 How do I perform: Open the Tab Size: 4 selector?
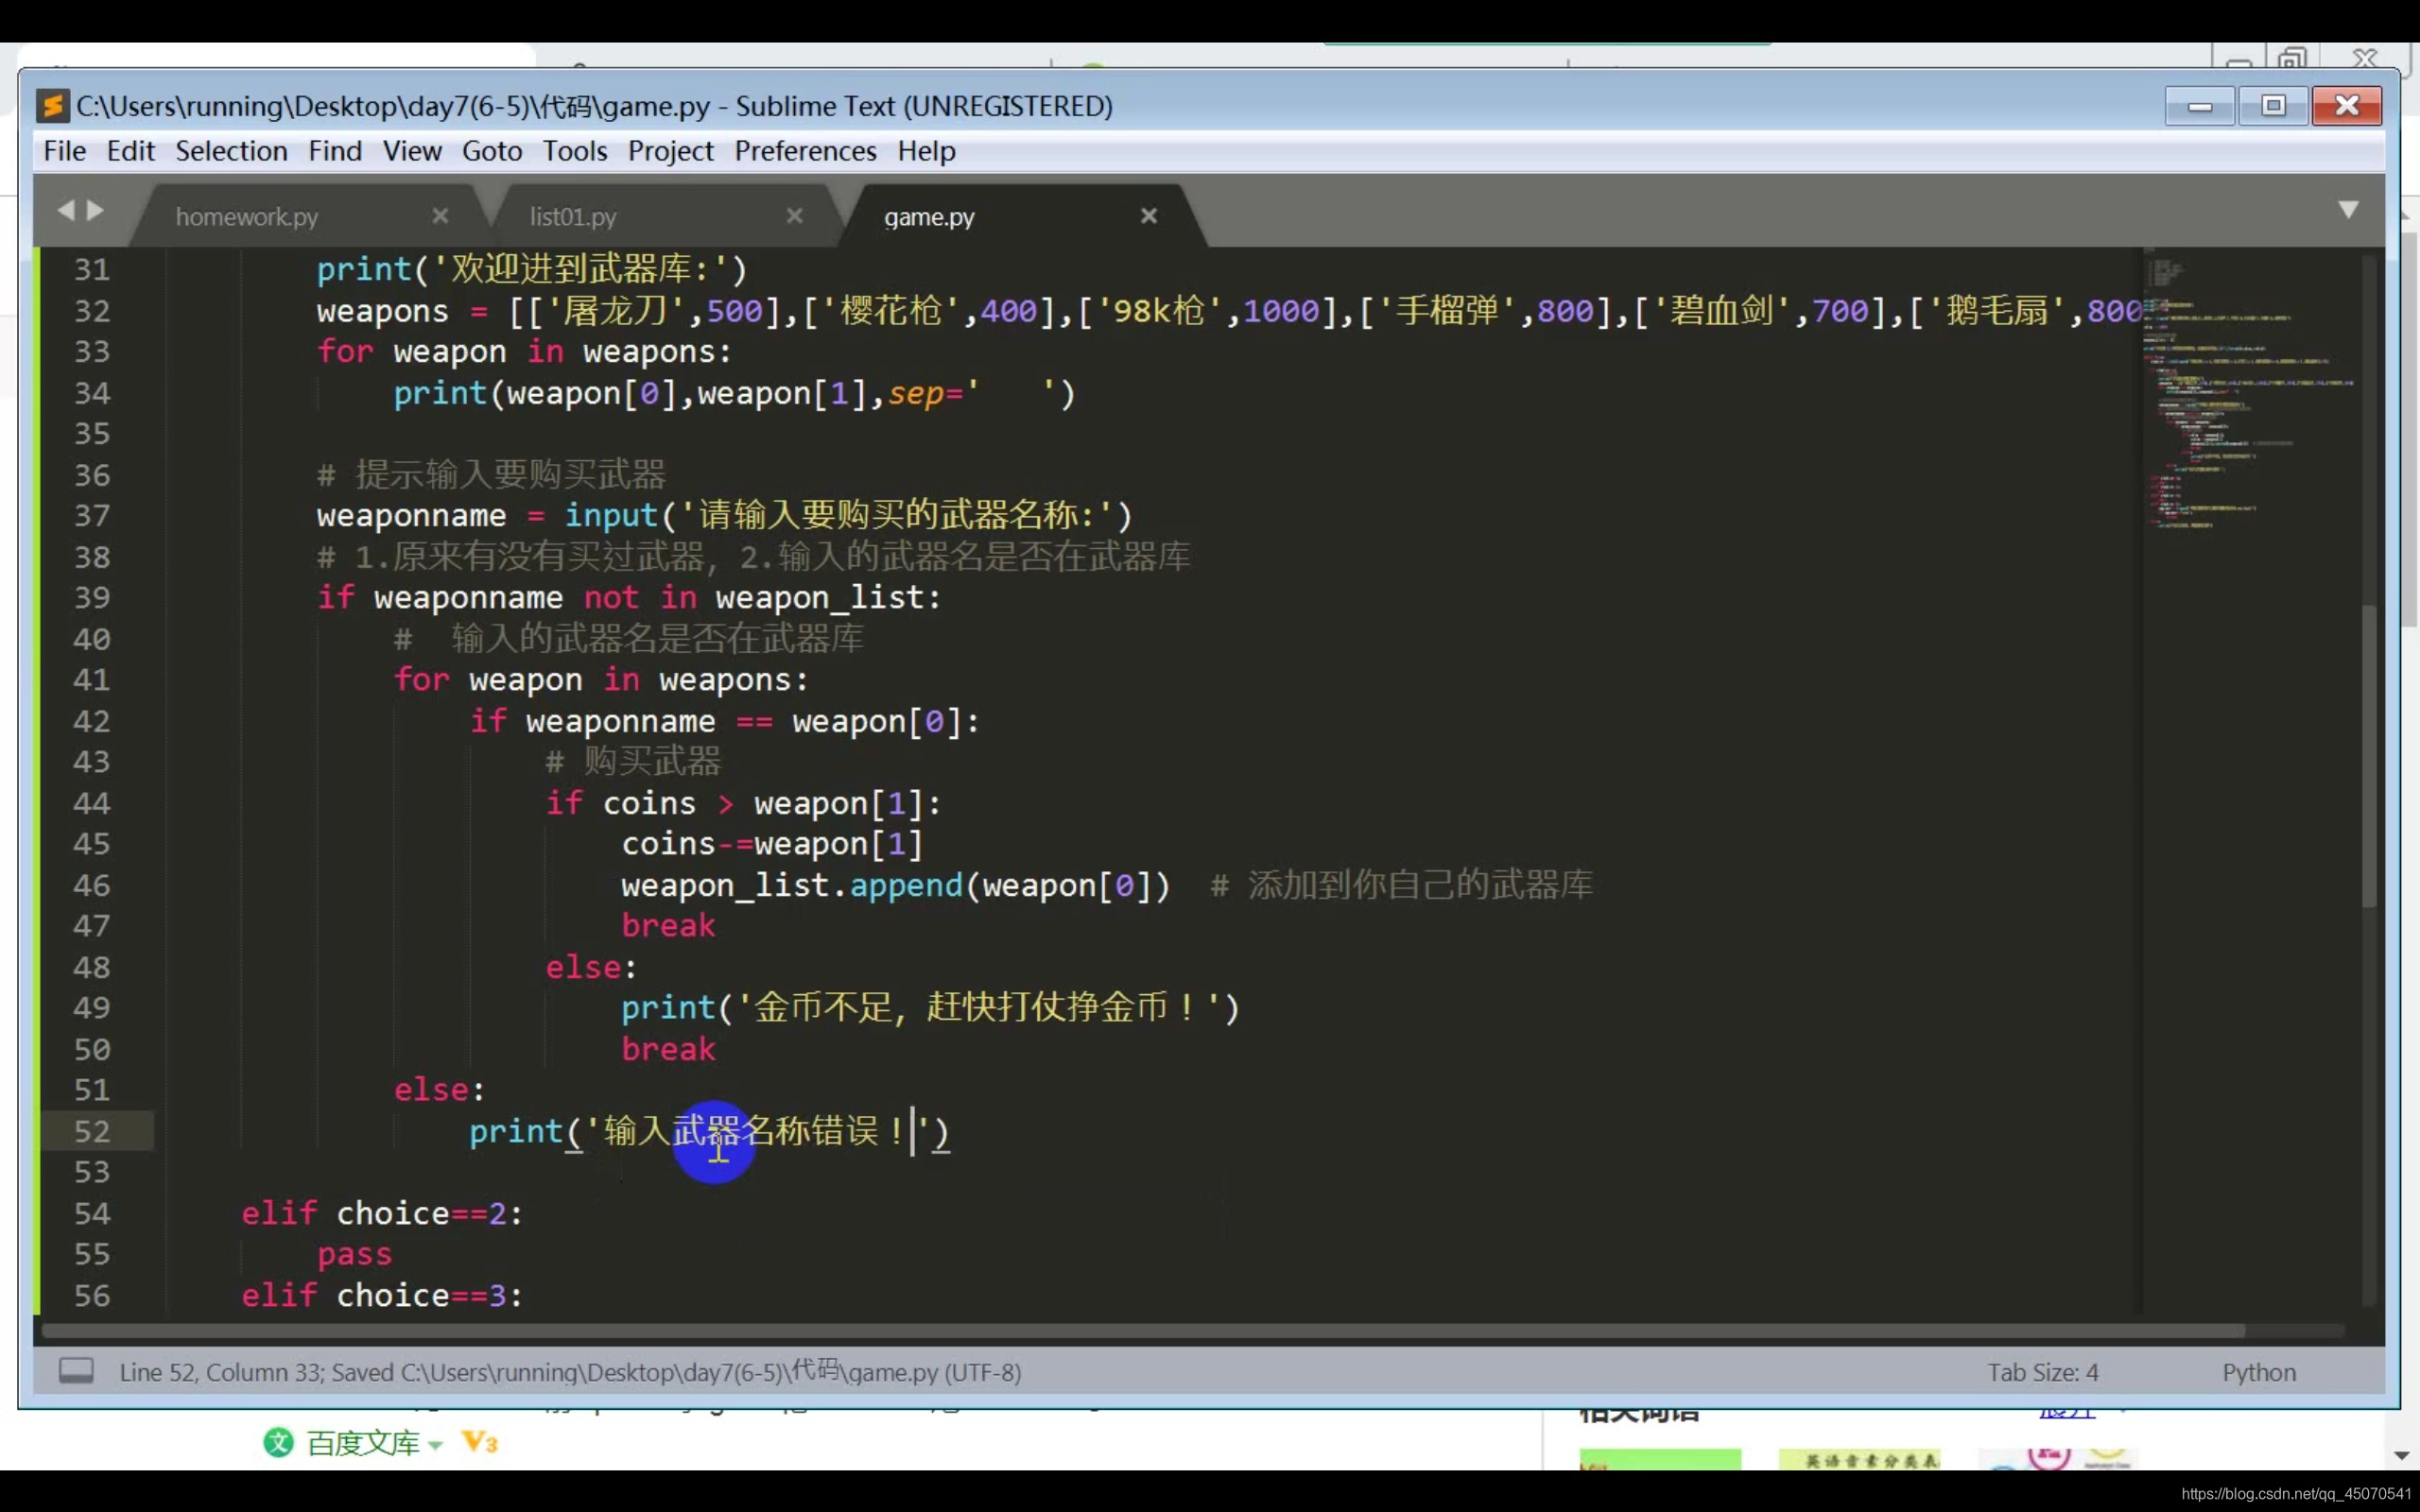(2042, 1372)
